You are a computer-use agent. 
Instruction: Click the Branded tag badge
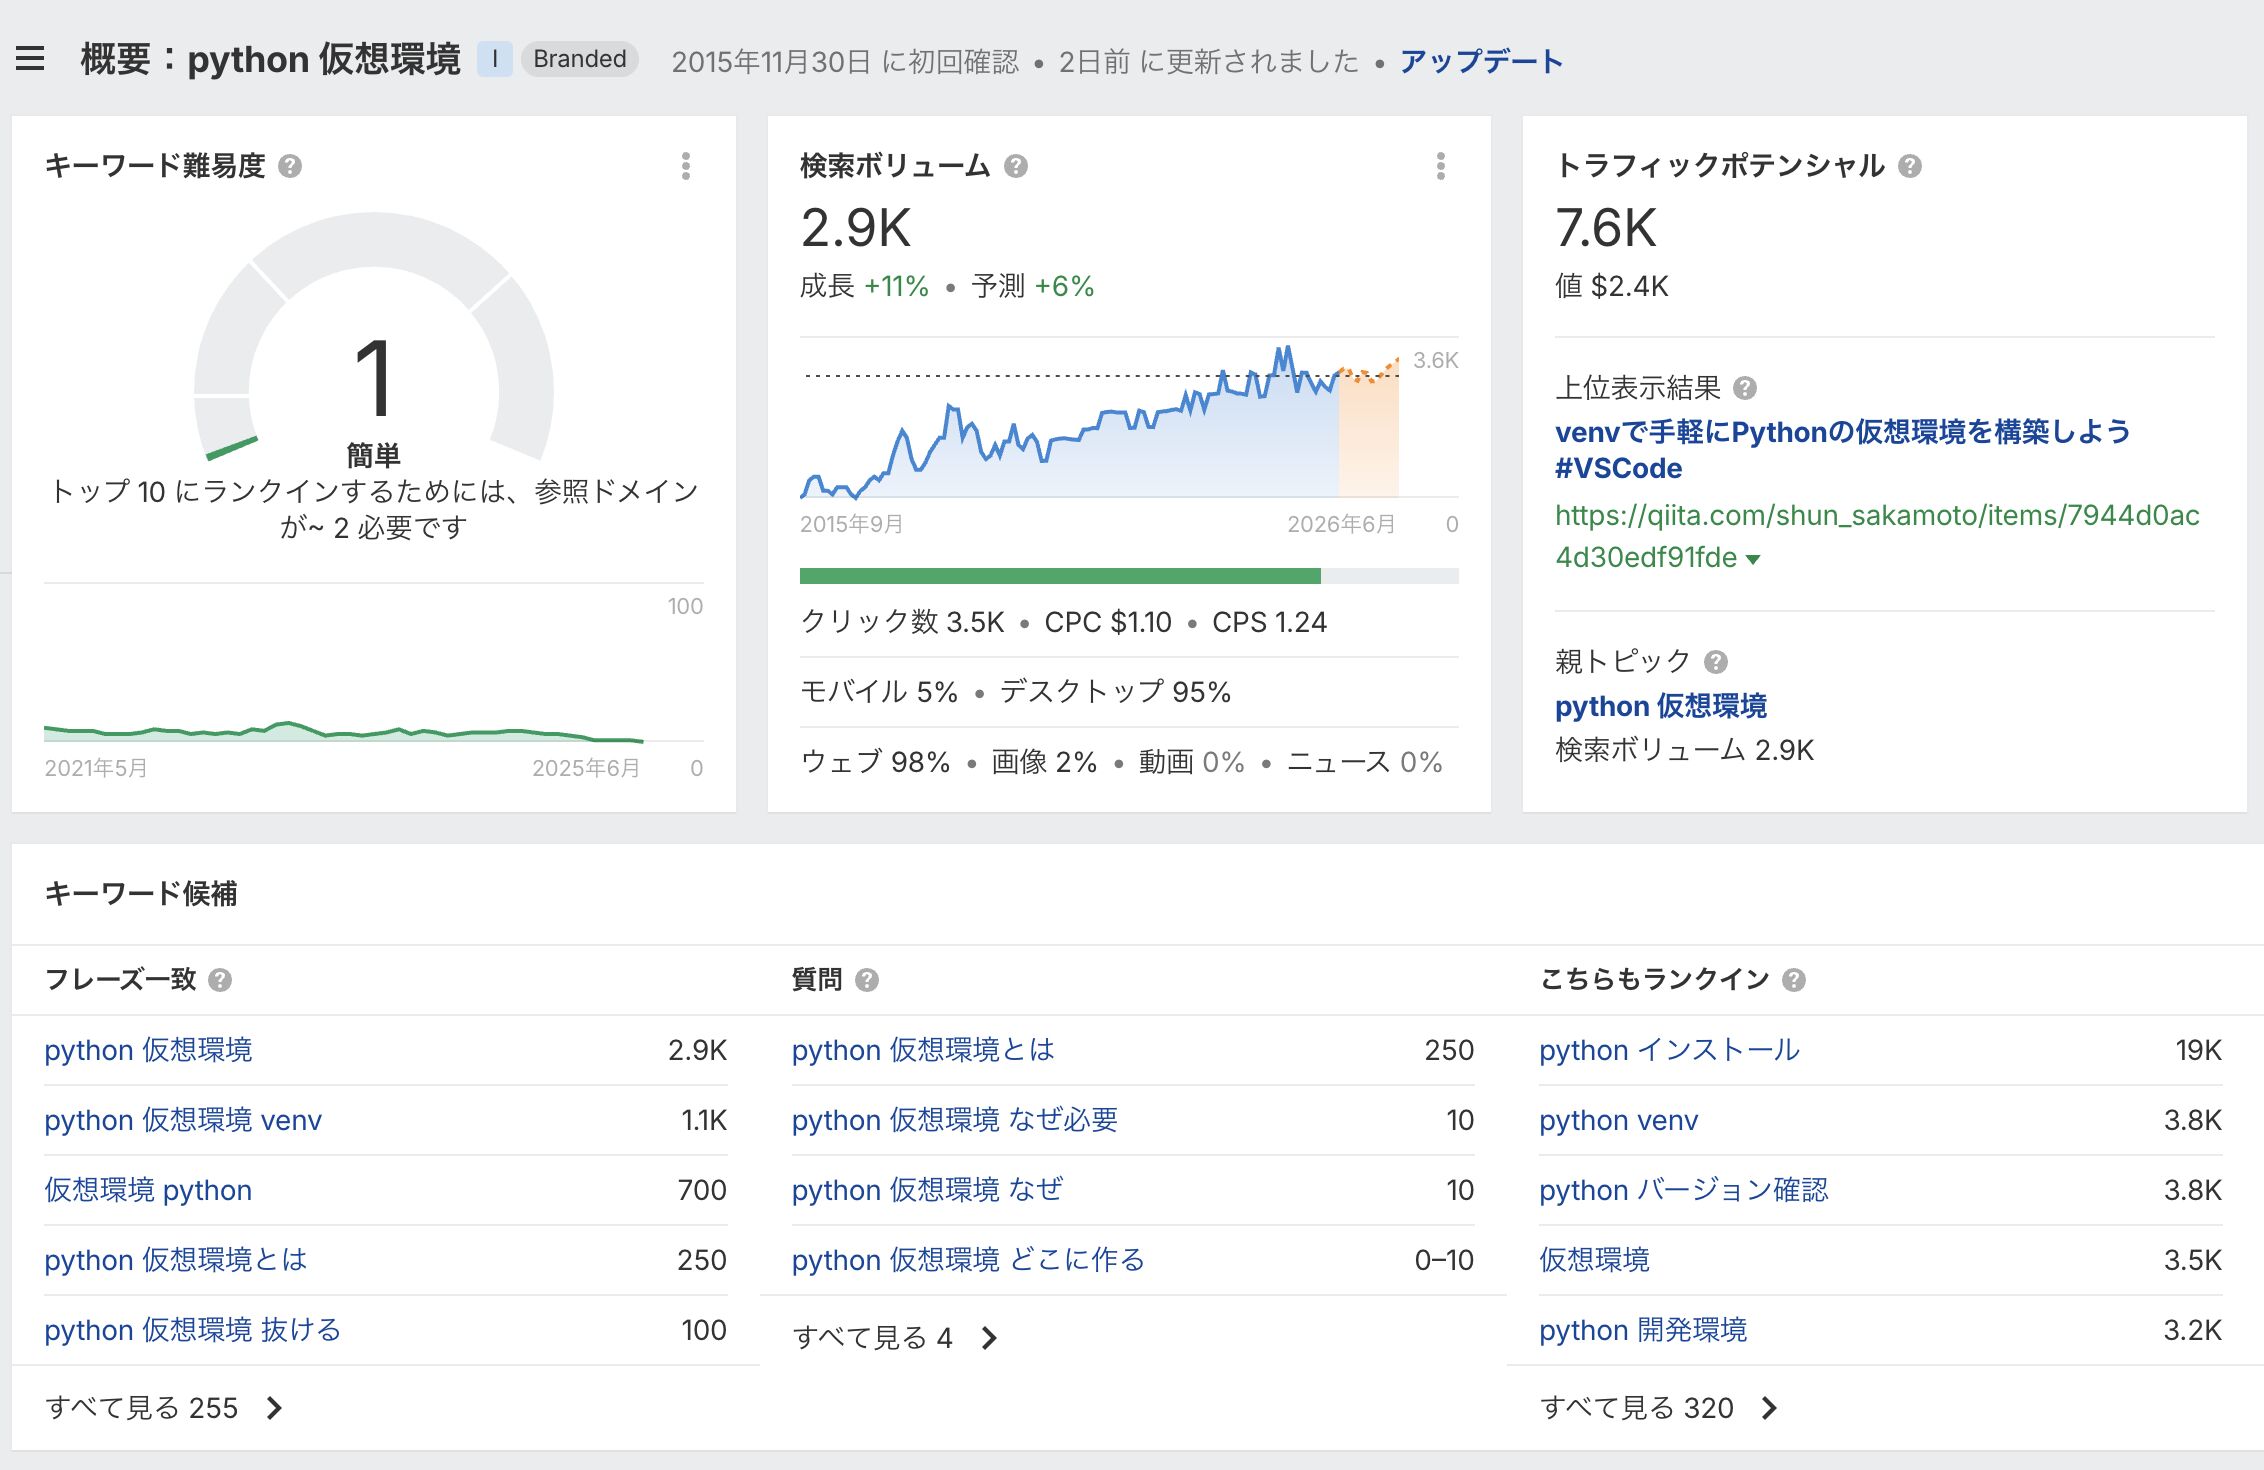(579, 59)
